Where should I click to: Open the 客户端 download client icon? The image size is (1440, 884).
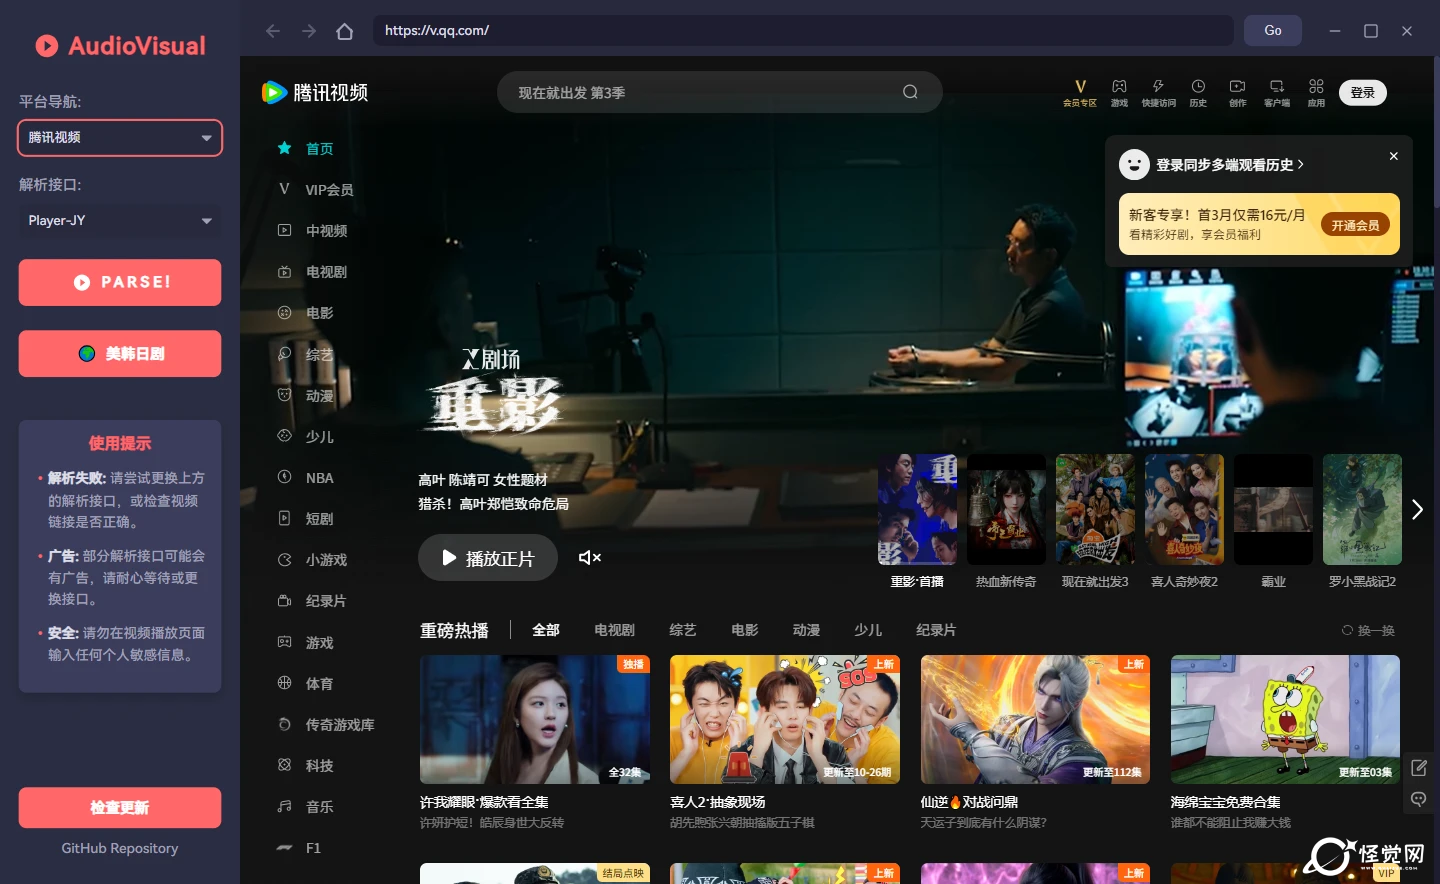click(x=1277, y=88)
